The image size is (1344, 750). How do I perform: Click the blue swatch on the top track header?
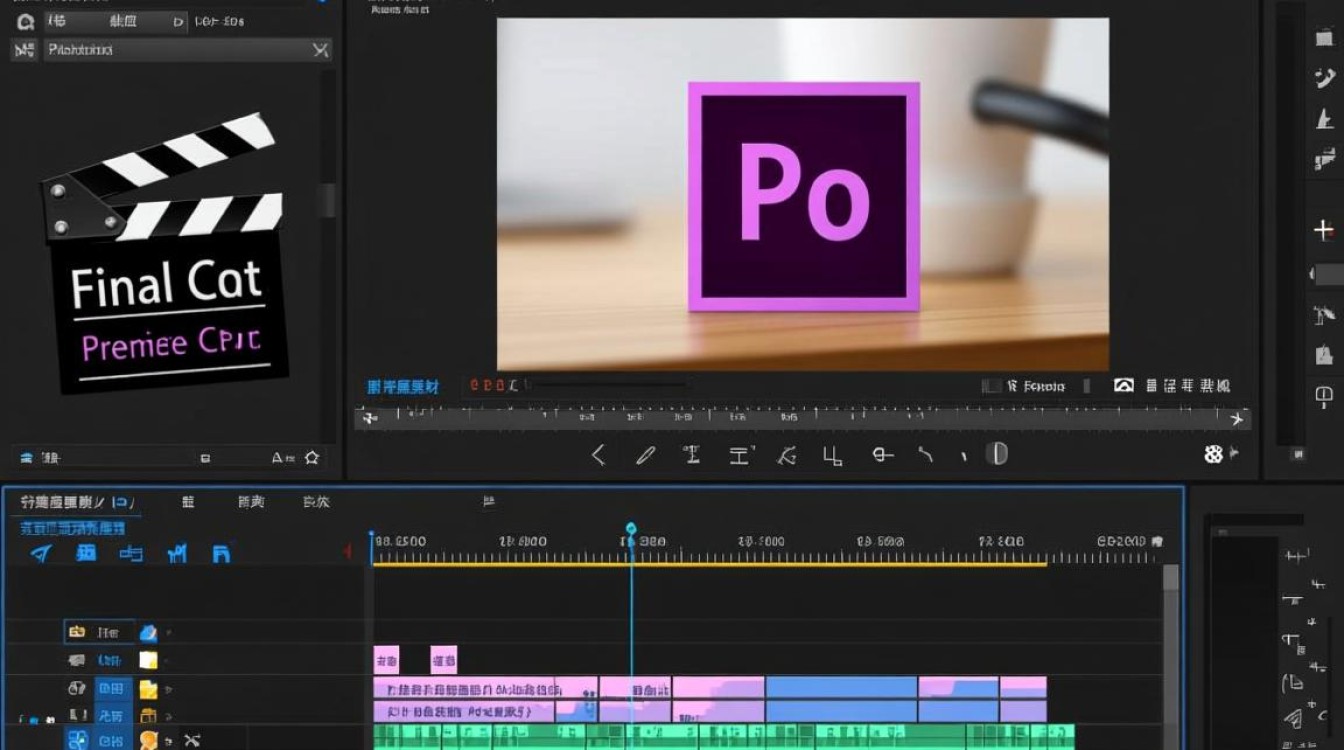click(x=148, y=632)
